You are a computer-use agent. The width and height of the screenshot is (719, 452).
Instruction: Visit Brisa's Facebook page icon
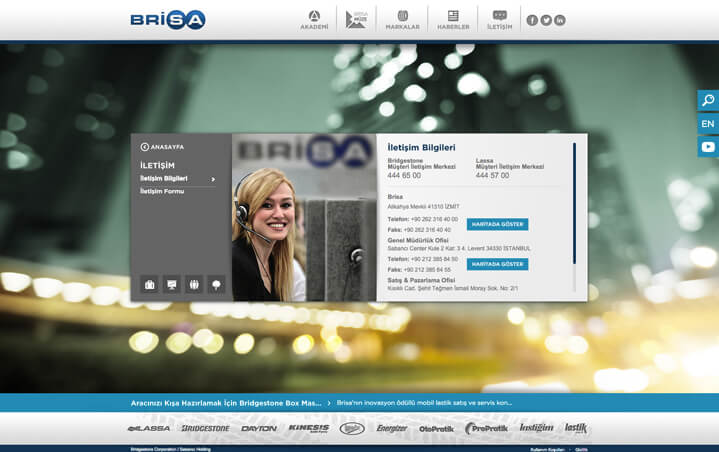tap(532, 20)
